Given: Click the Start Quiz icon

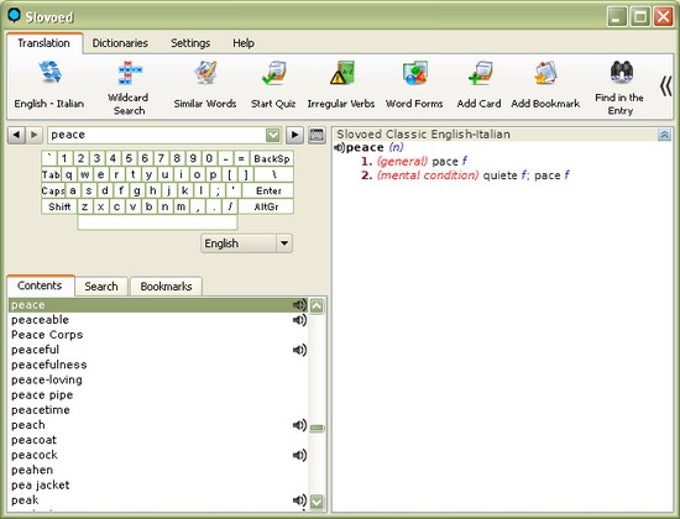Looking at the screenshot, I should click(273, 72).
